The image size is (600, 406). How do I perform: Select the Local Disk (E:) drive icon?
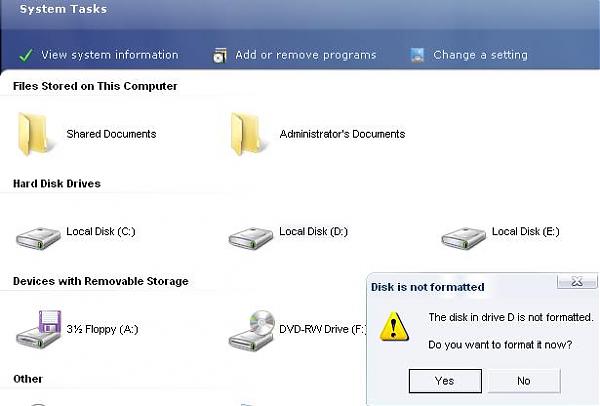pyautogui.click(x=463, y=238)
